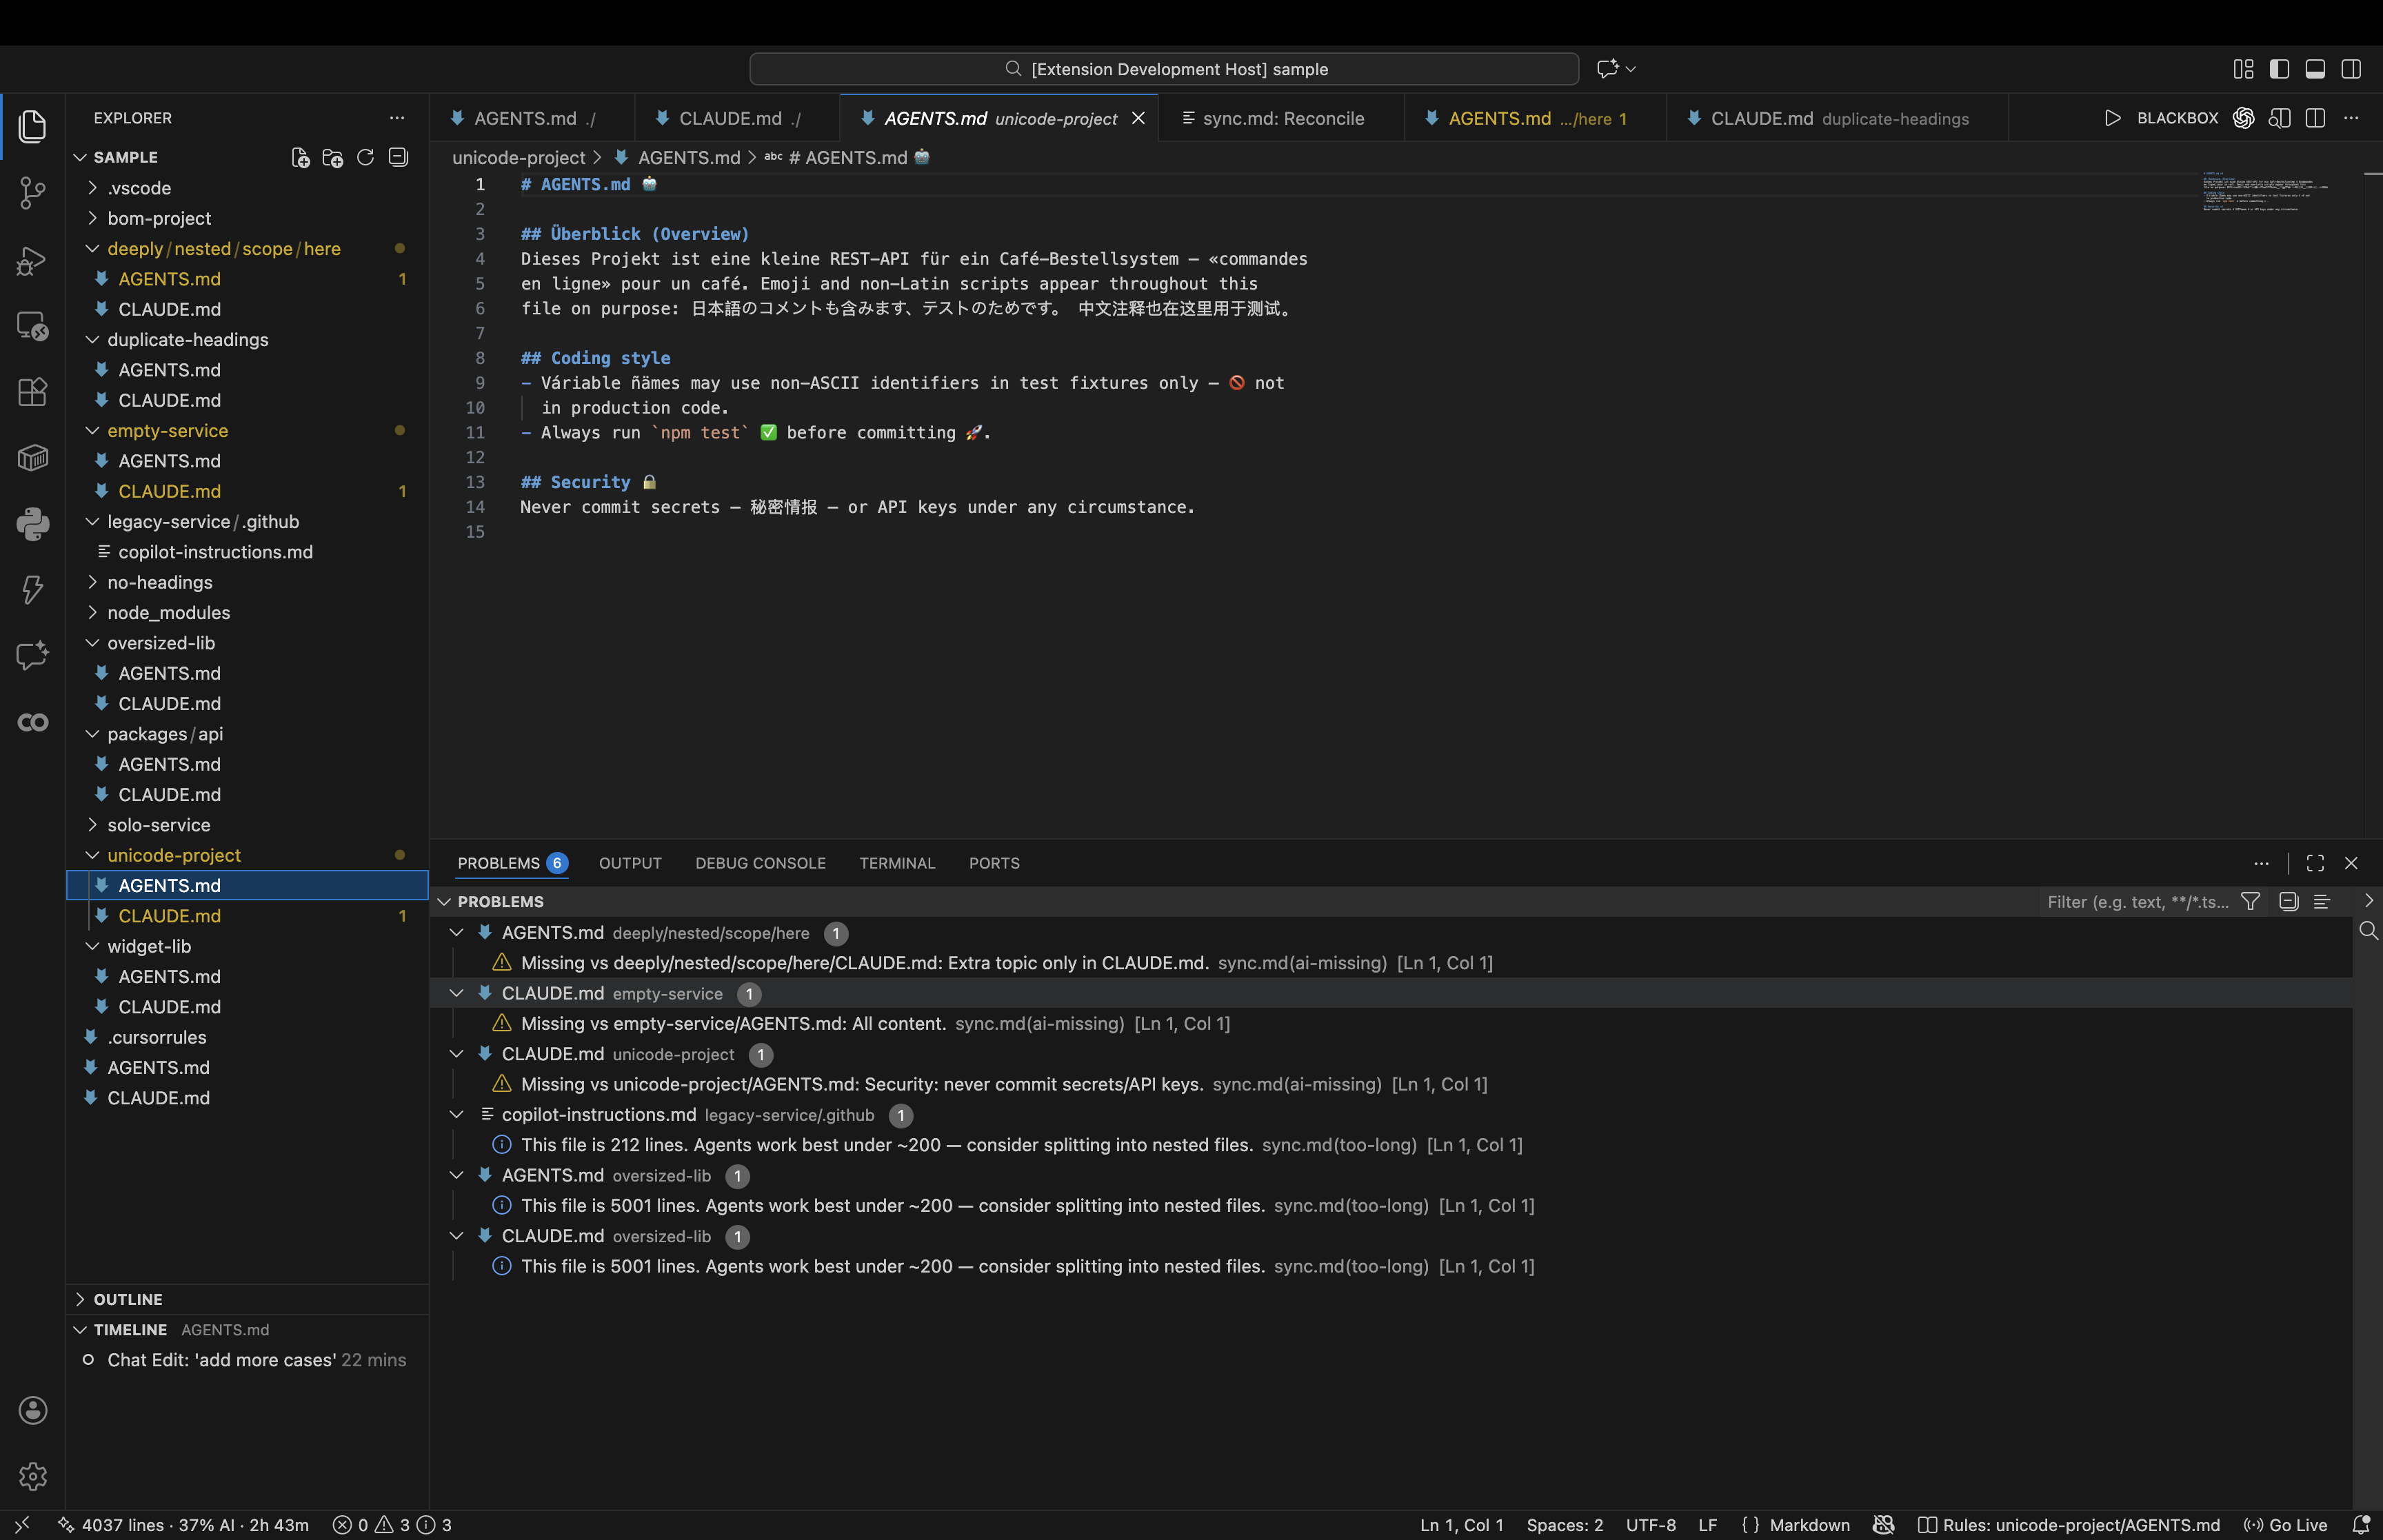Open Python extension view in activity bar
2383x1540 pixels.
coord(32,524)
